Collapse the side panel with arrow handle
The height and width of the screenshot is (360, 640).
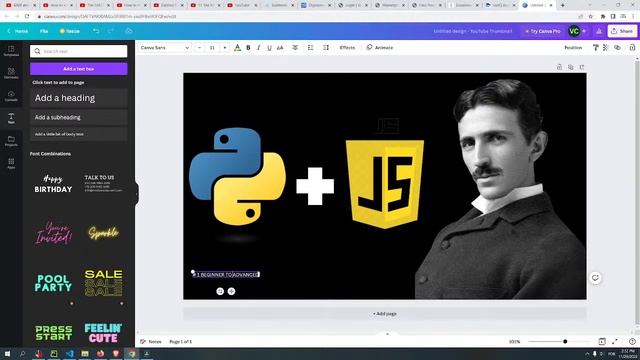coord(137,193)
